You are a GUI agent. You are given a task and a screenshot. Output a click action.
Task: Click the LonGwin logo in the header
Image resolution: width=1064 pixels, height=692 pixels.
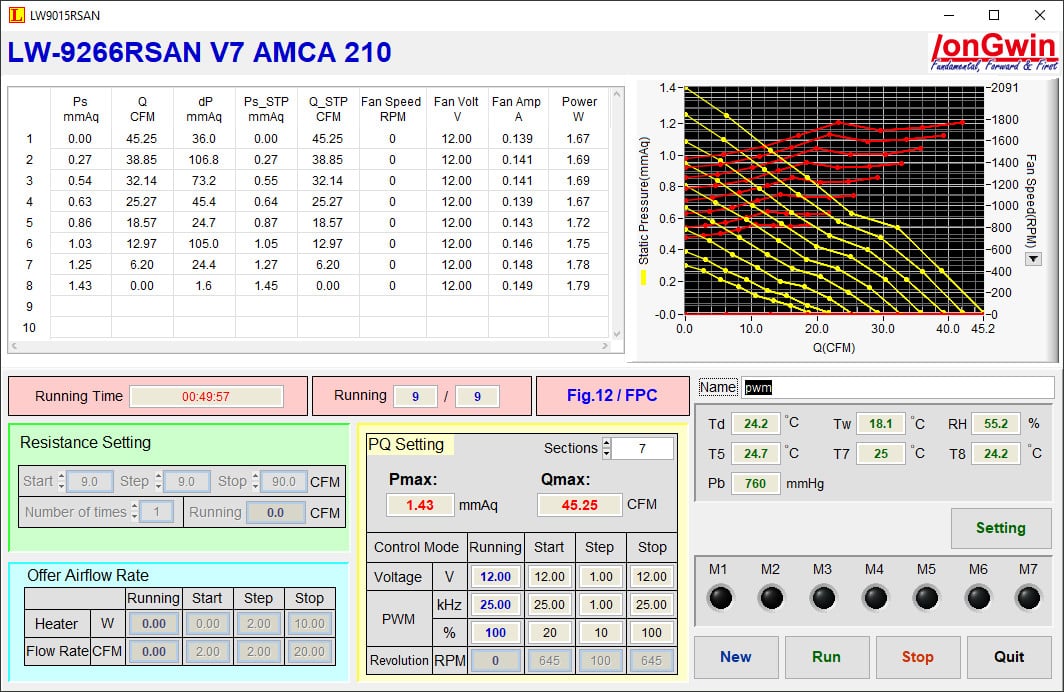pos(993,52)
